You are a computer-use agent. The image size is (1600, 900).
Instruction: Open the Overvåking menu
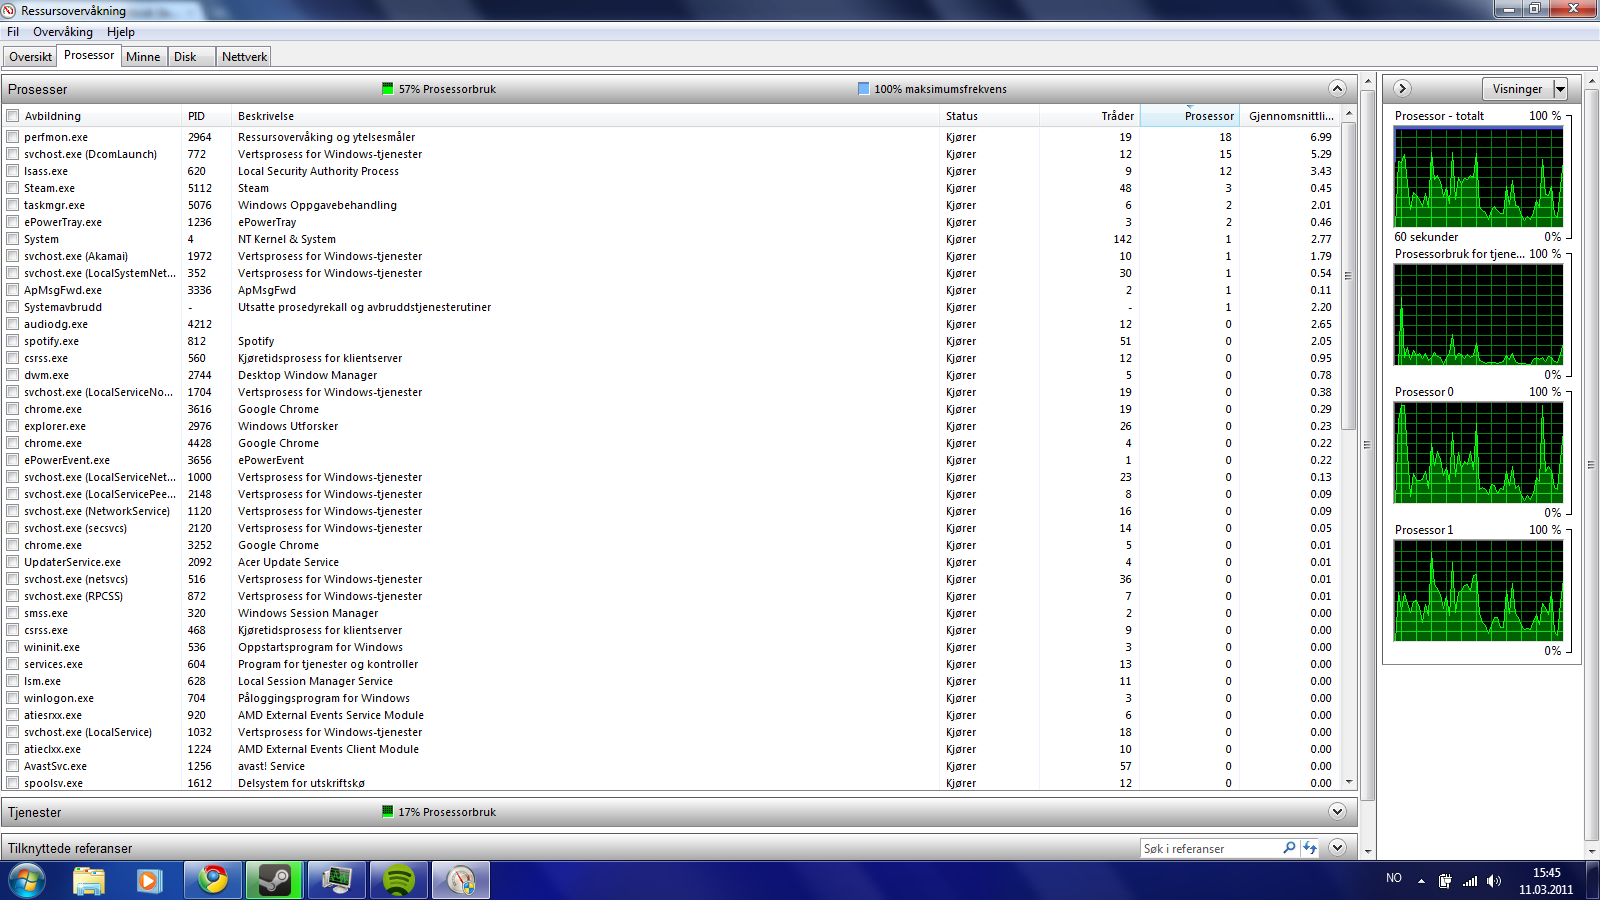62,32
